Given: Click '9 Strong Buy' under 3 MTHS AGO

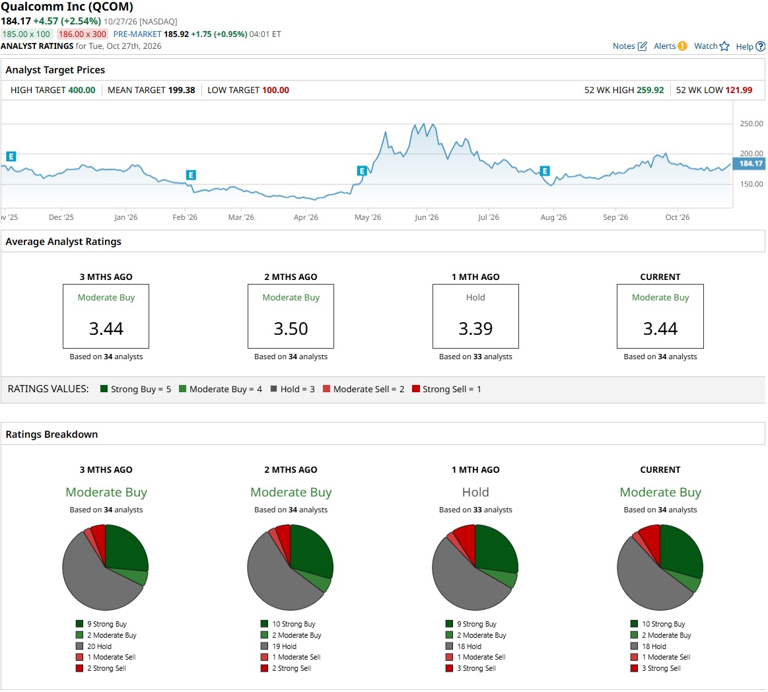Looking at the screenshot, I should (x=107, y=624).
